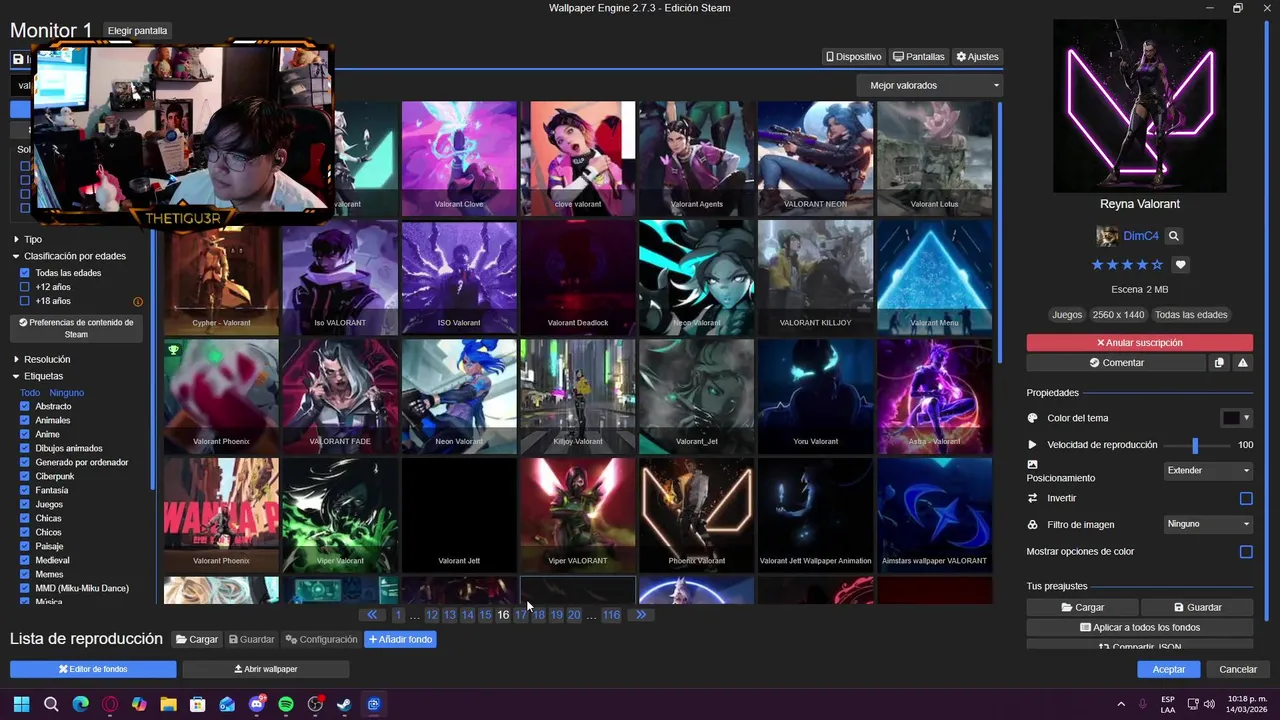The image size is (1280, 720).
Task: Open Ajustes tab
Action: (x=977, y=57)
